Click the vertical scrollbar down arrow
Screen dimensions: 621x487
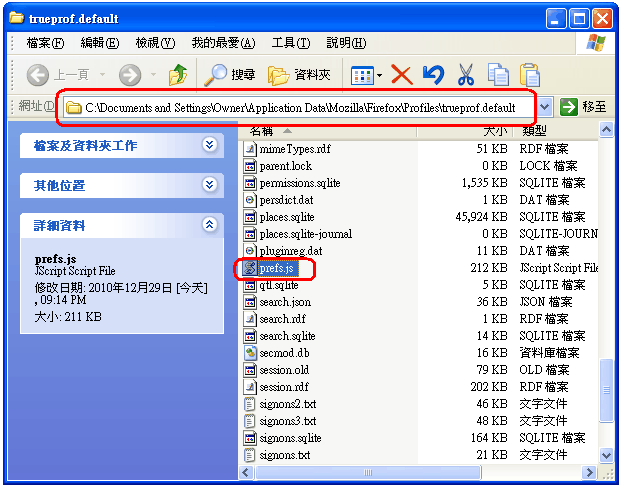coord(606,455)
